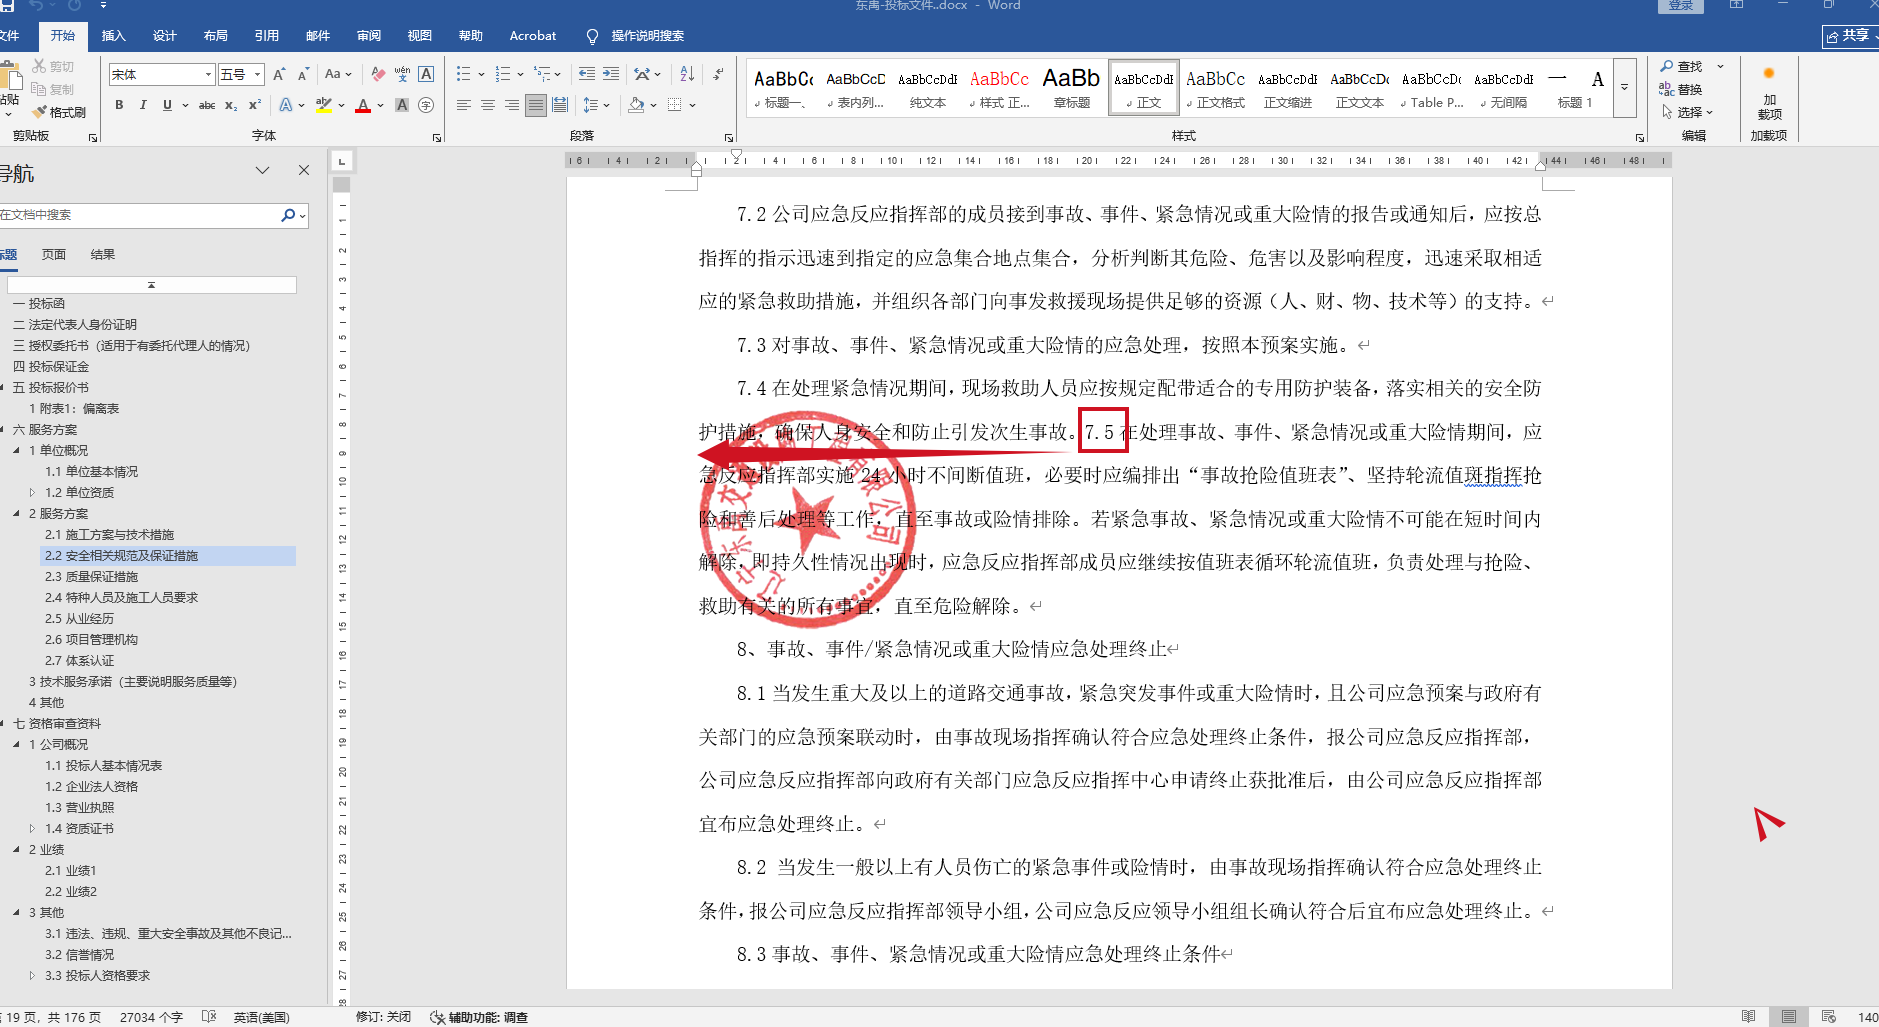1879x1027 pixels.
Task: Italicize text using the I button
Action: 143,105
